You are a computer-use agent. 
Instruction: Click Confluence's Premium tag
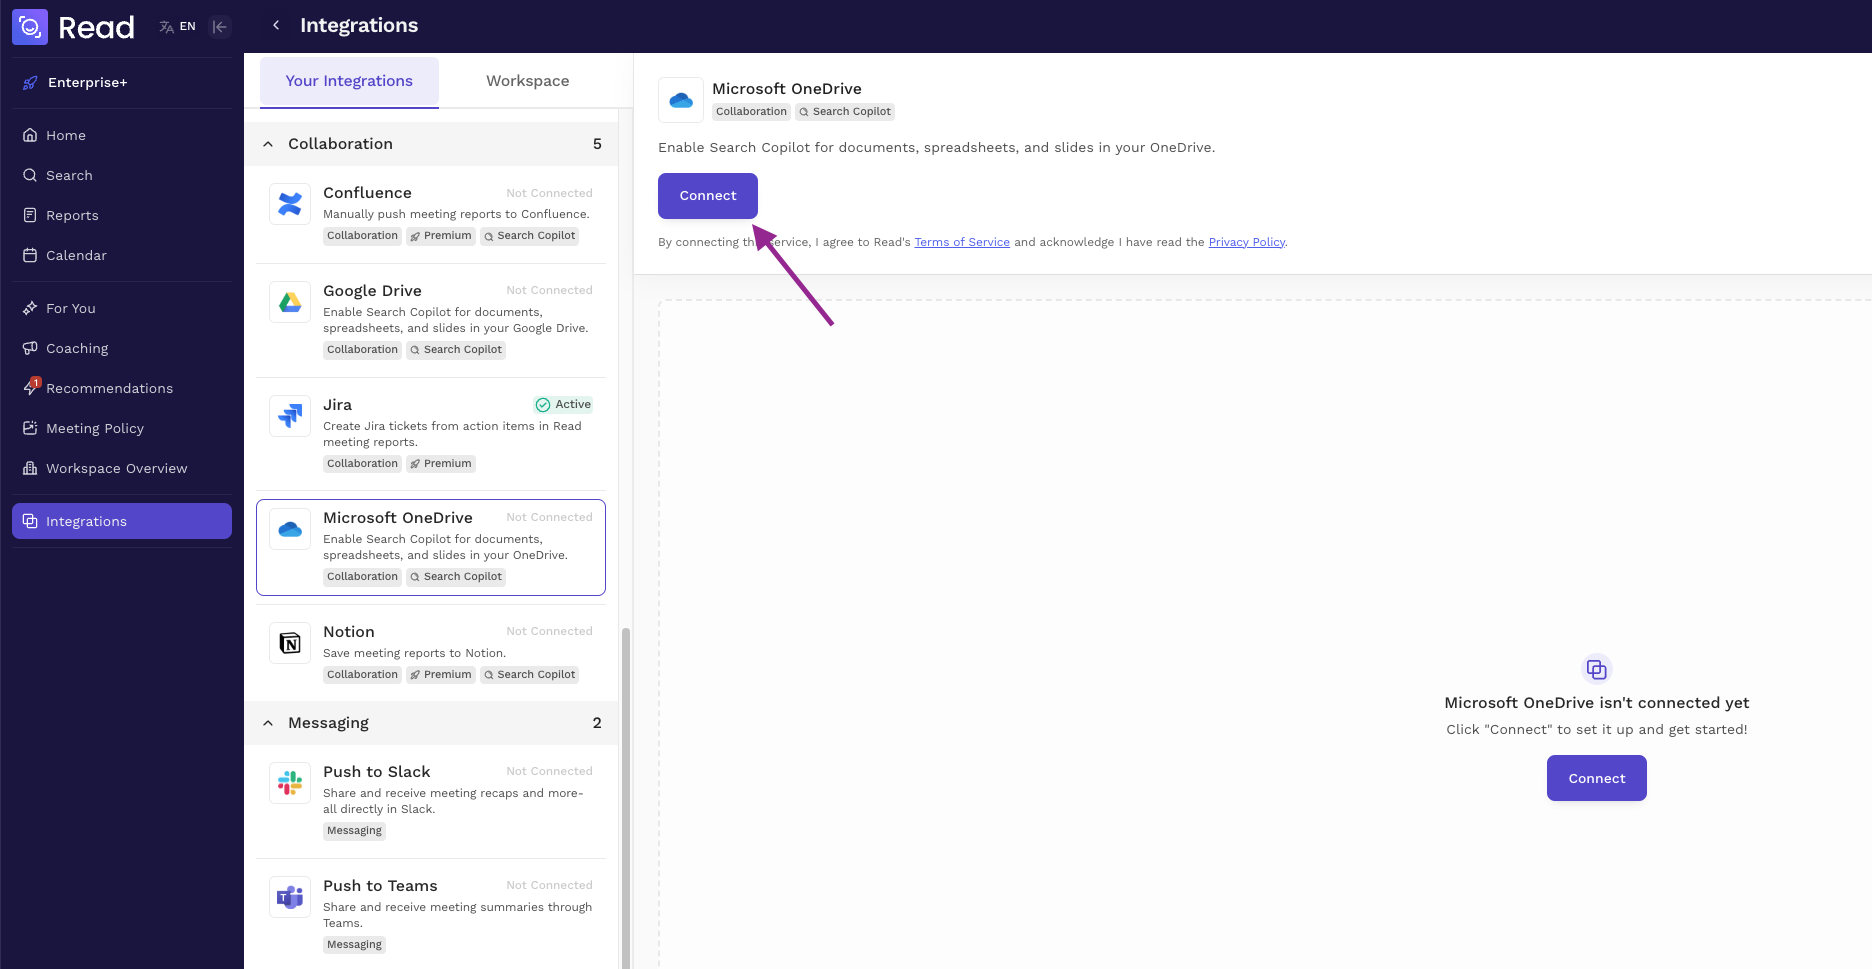441,236
